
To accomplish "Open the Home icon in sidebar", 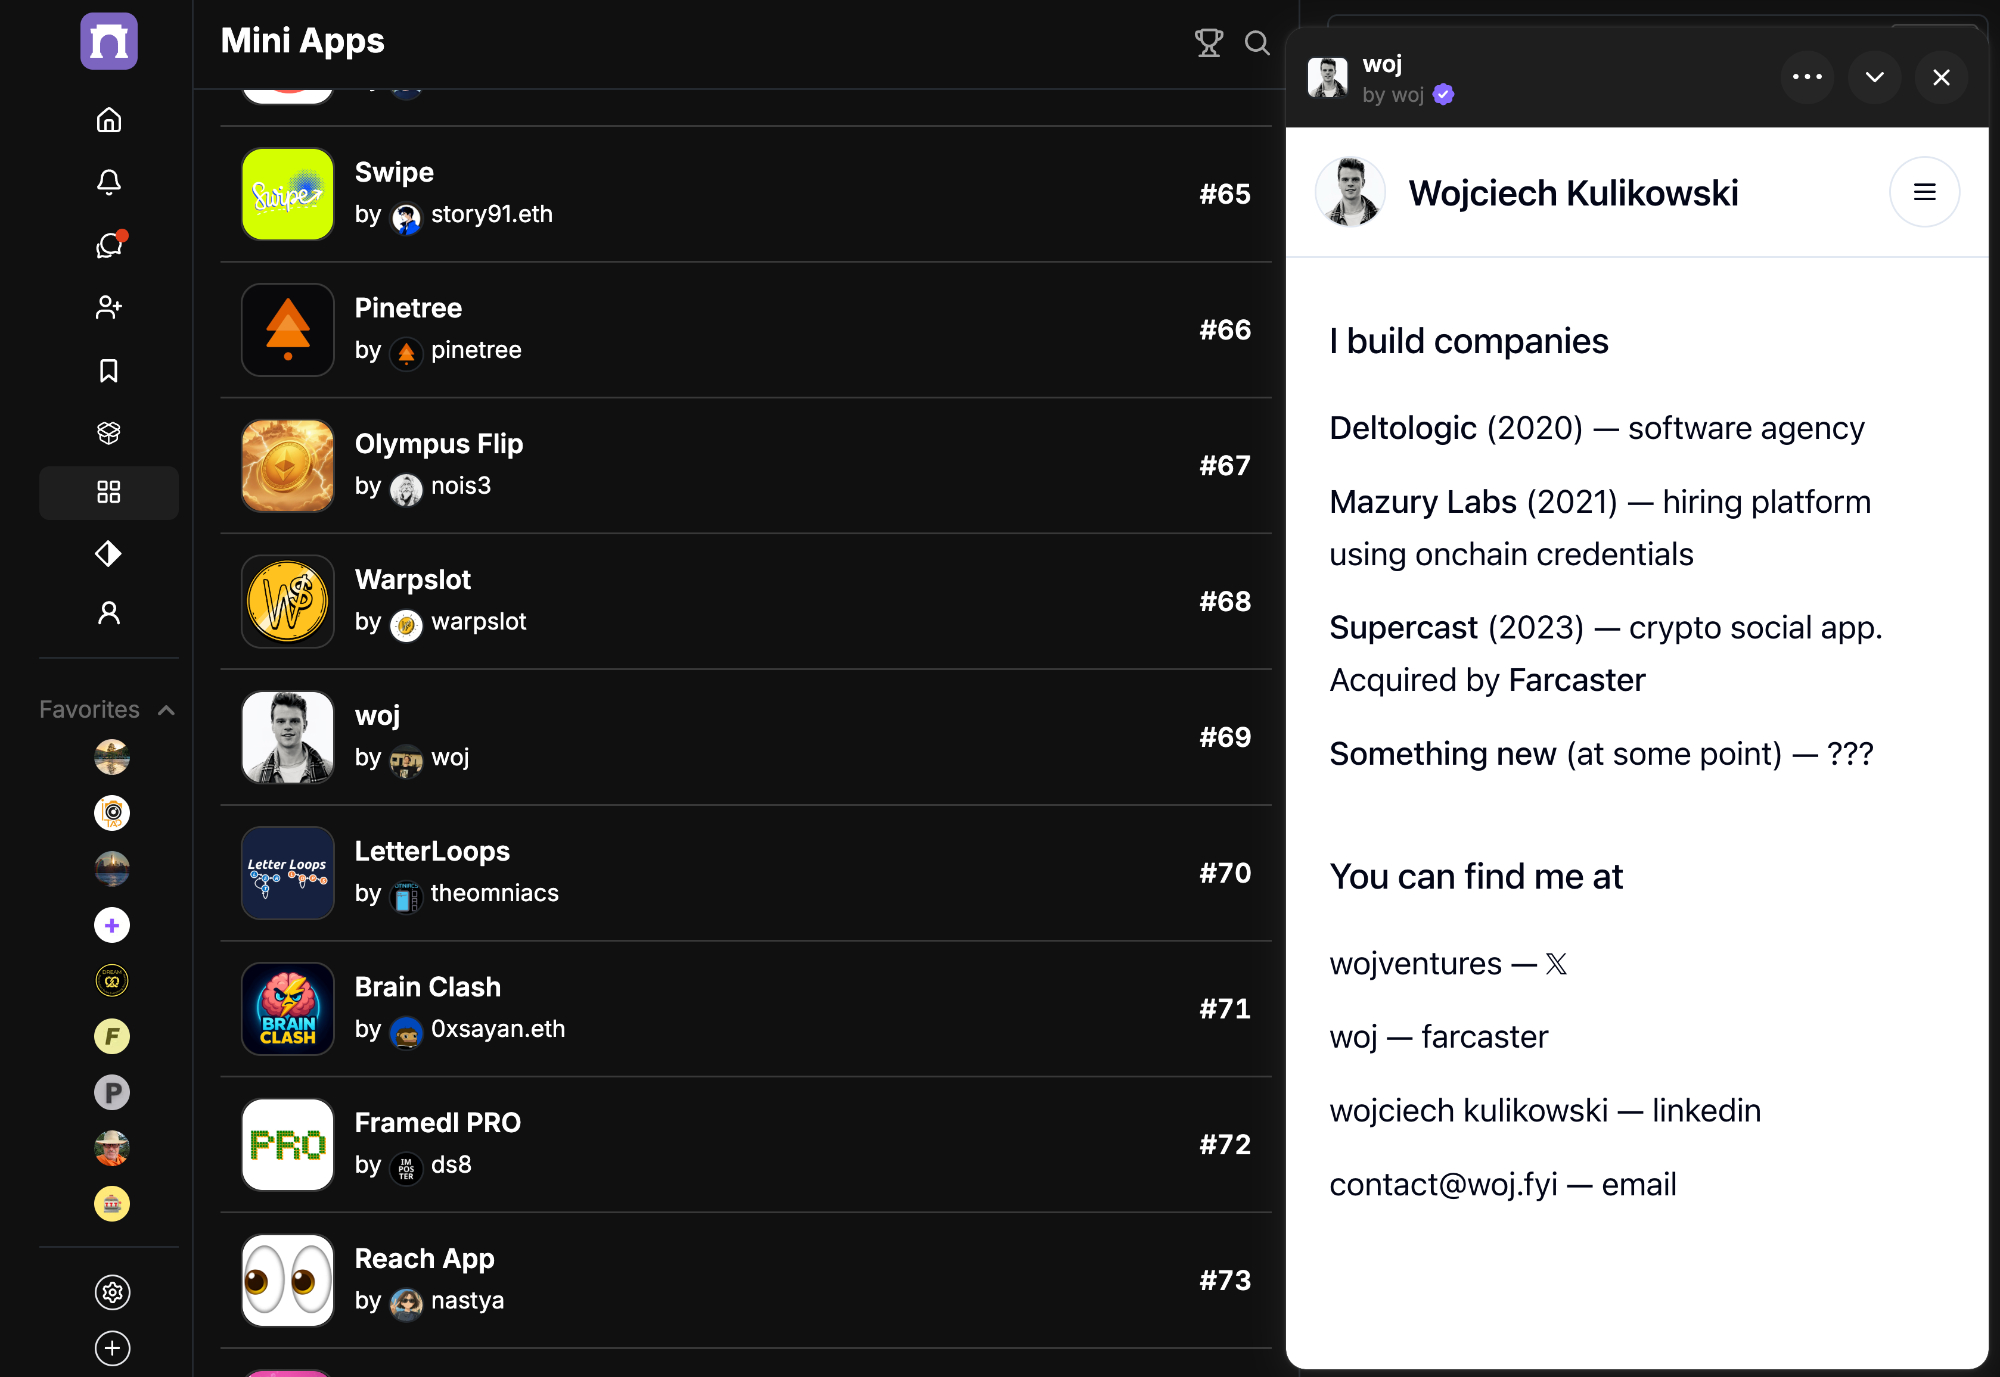I will (x=109, y=120).
